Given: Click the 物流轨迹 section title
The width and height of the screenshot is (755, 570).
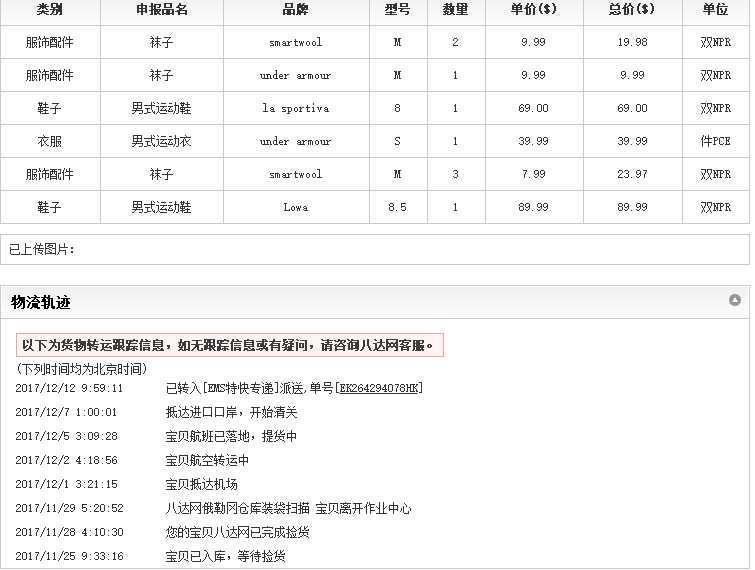Looking at the screenshot, I should coord(41,302).
